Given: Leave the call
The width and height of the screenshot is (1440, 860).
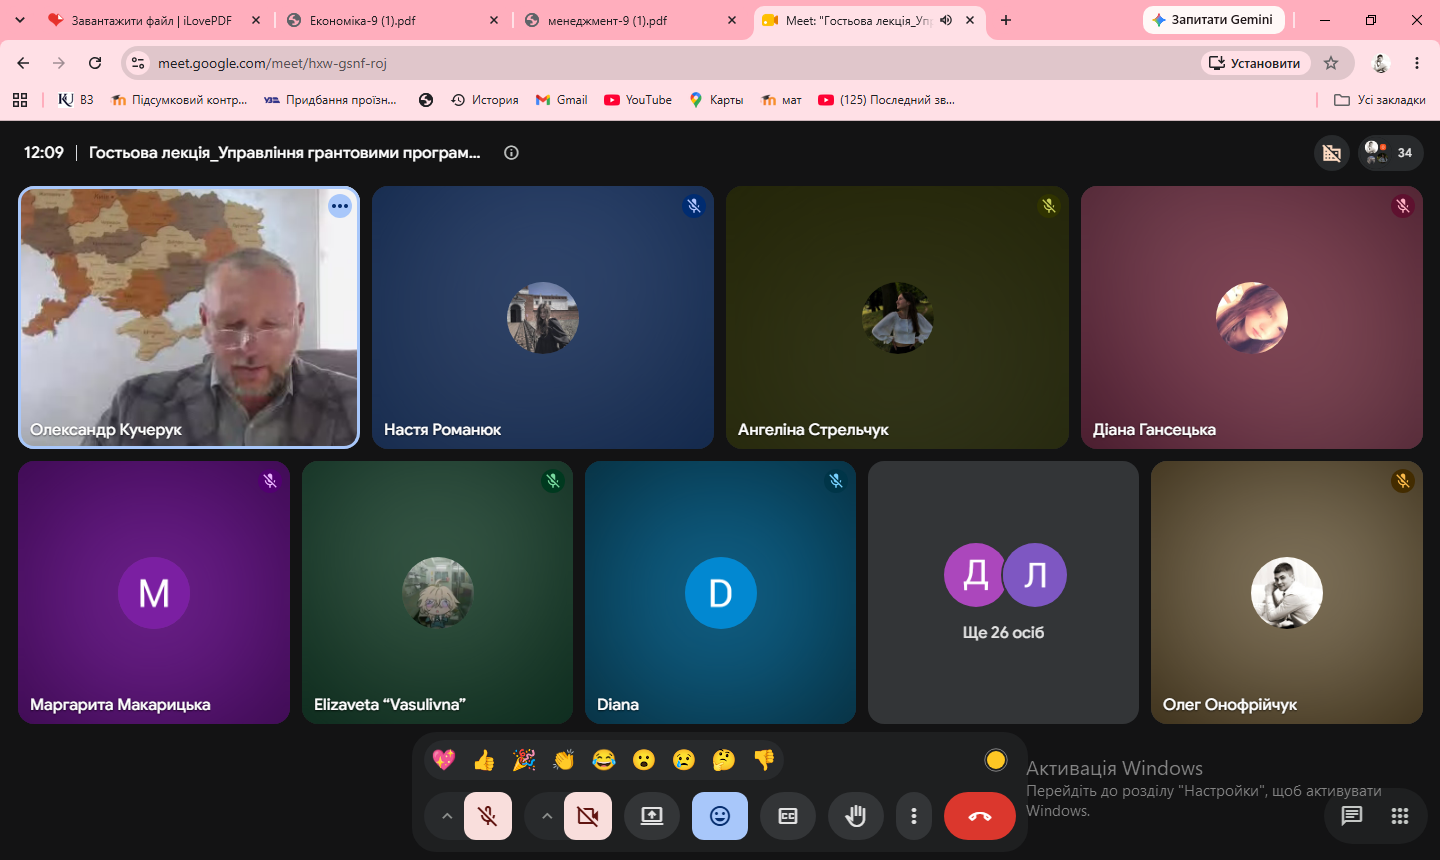Looking at the screenshot, I should [x=980, y=816].
